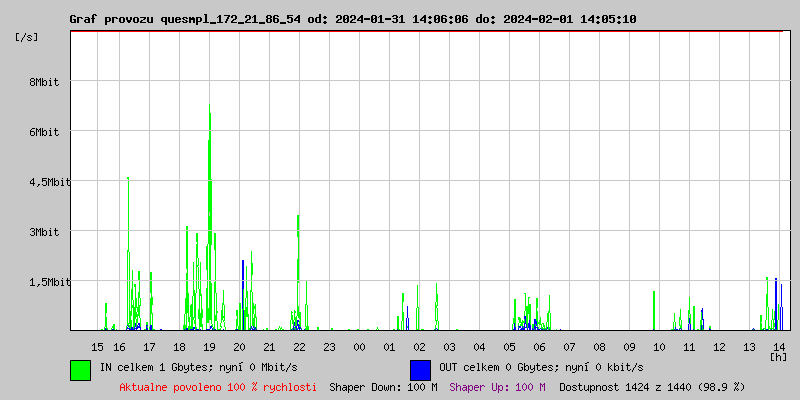The height and width of the screenshot is (400, 800).
Task: Click the 8Mbit y-axis label
Action: point(44,82)
